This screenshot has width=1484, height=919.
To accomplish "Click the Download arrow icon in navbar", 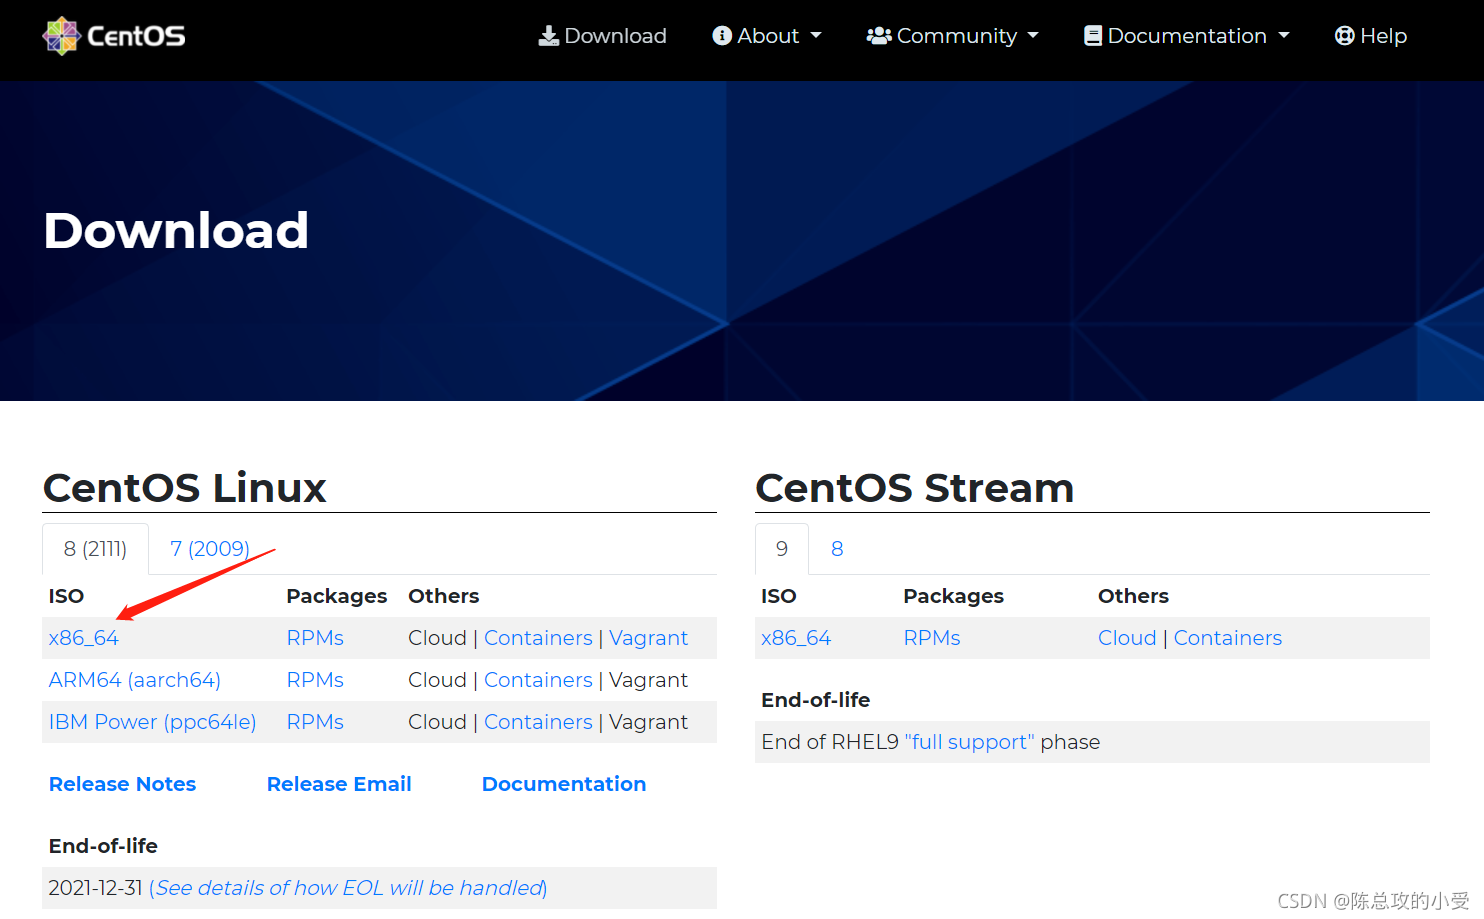I will [x=548, y=36].
